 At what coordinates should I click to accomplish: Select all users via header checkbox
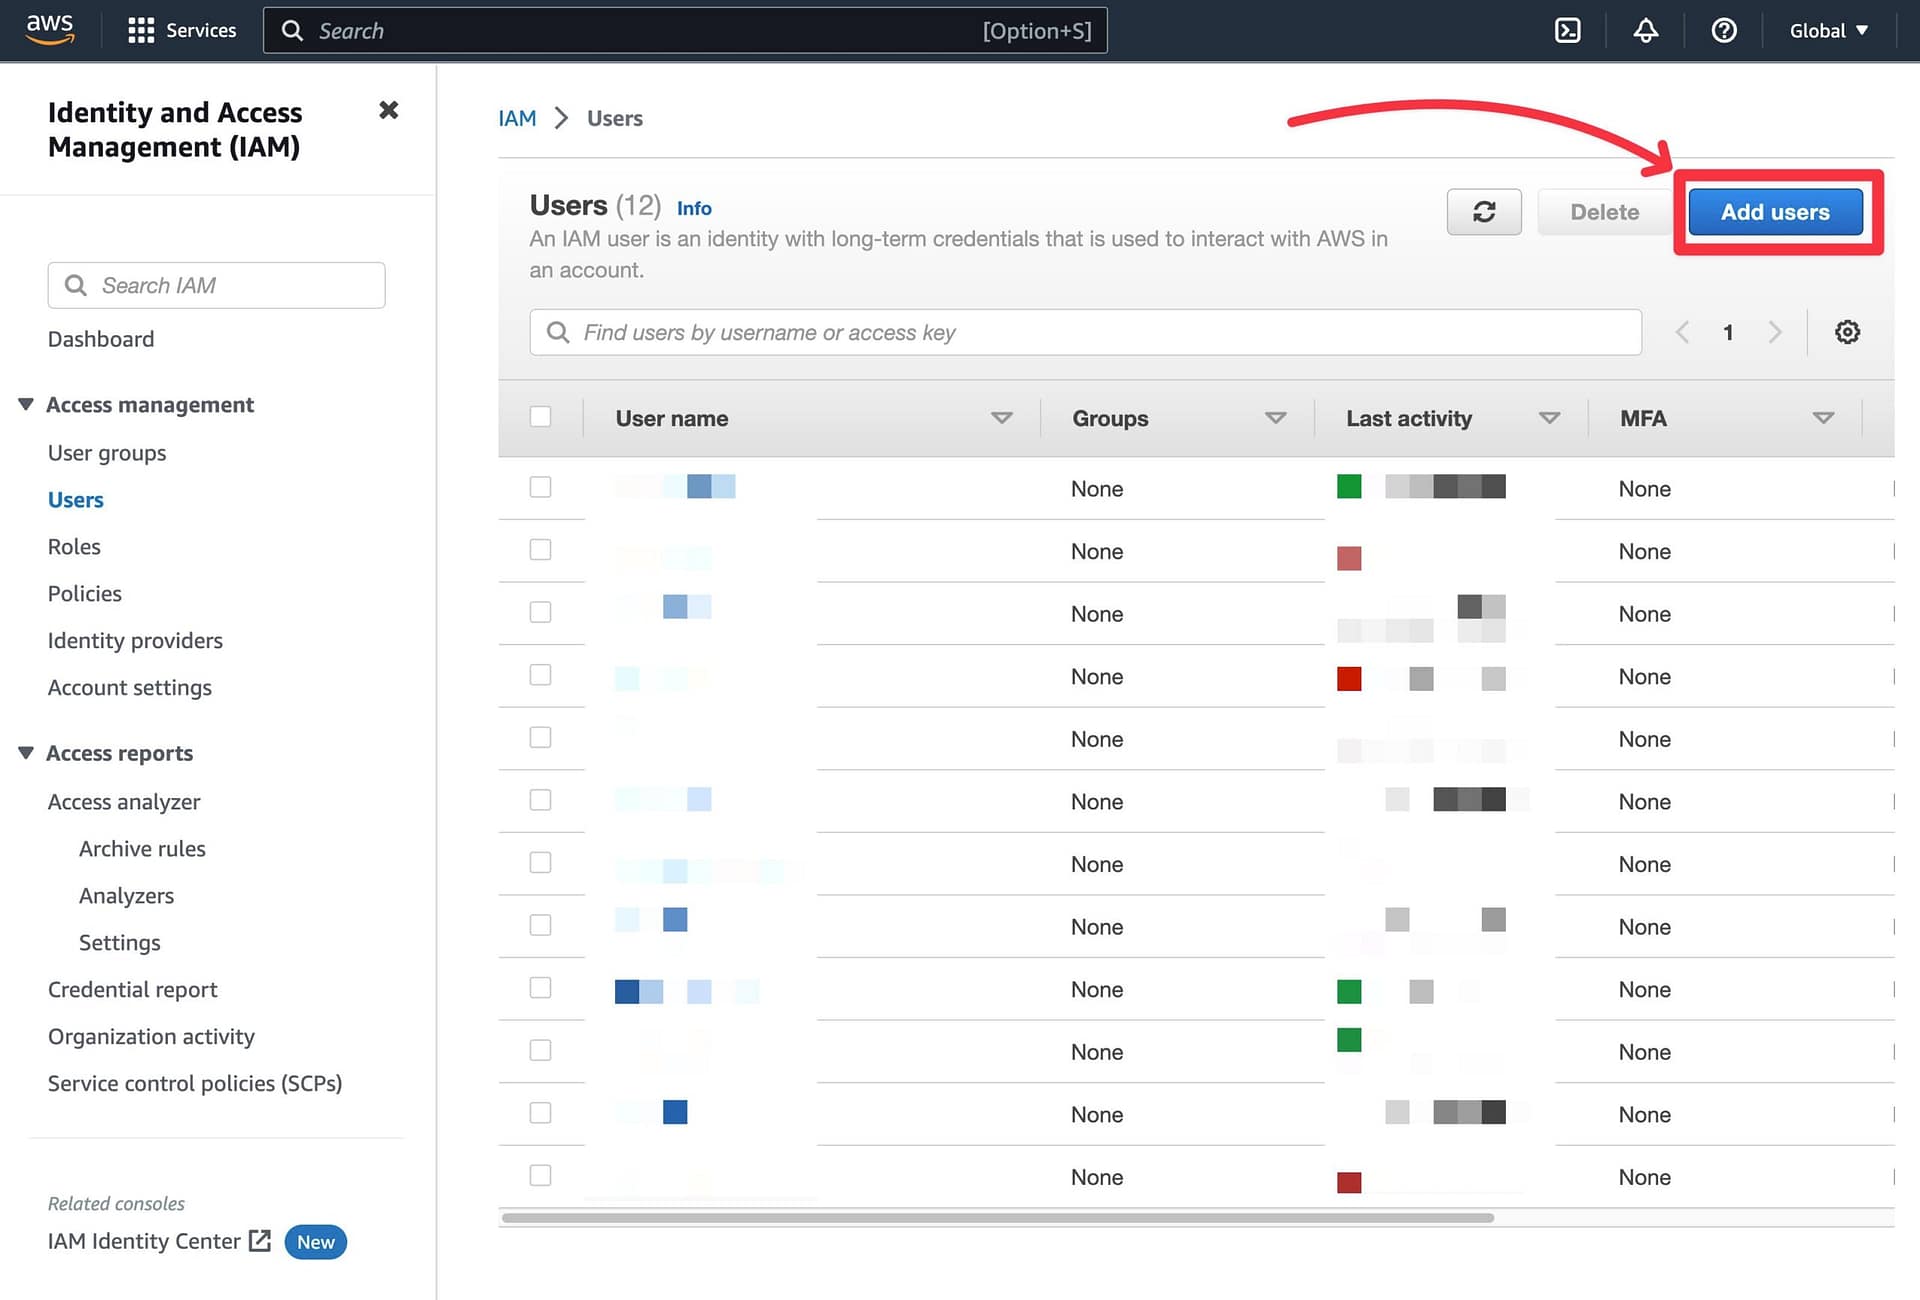pos(540,416)
